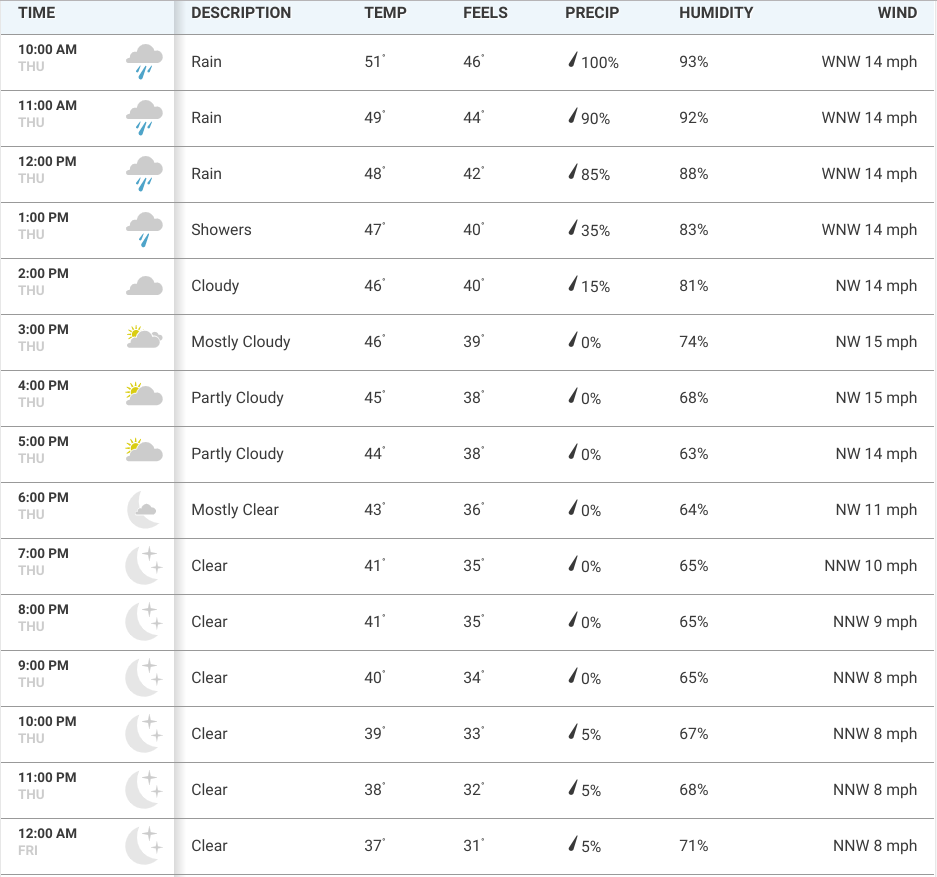The height and width of the screenshot is (877, 937).
Task: Click the 4:00 PM Partly Cloudy description
Action: click(238, 398)
